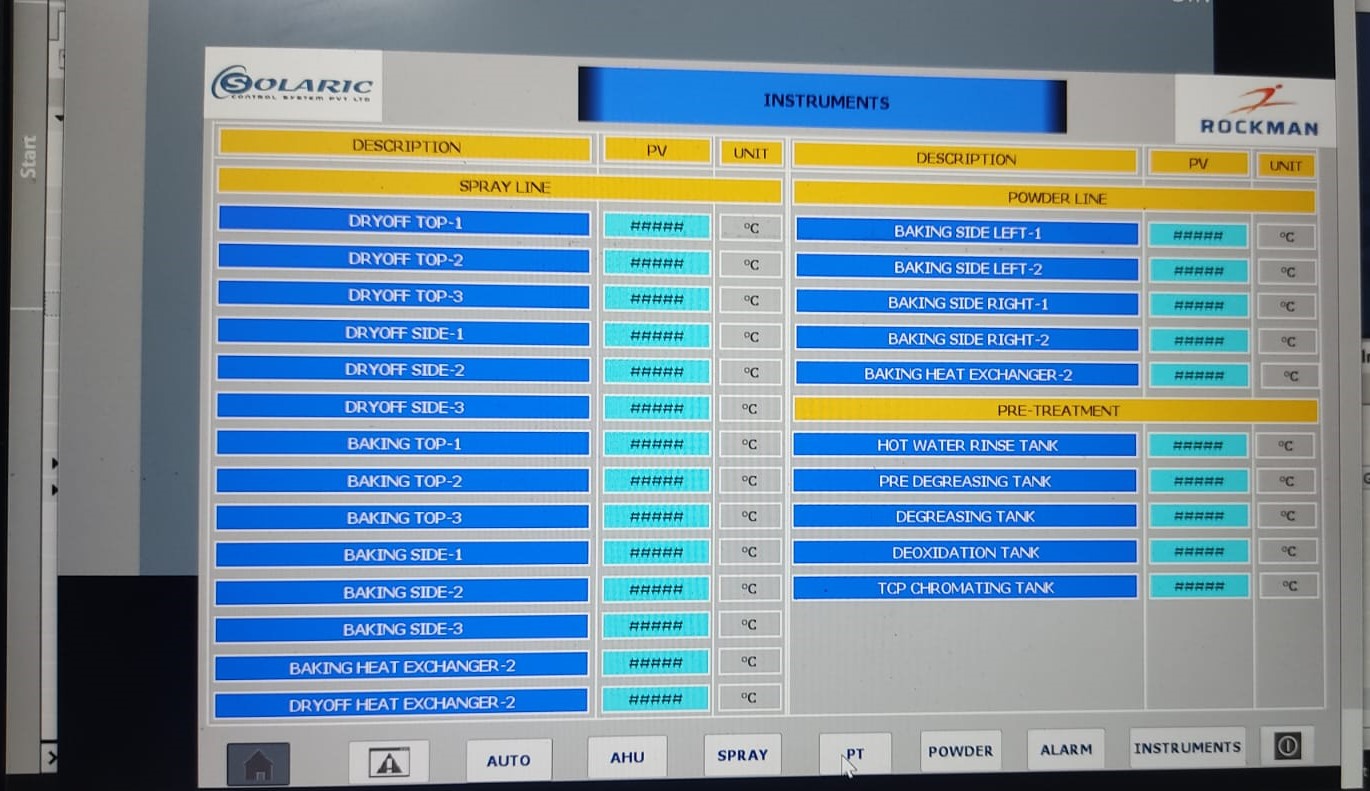Screen dimensions: 1370x791
Task: Click the PRE DEGREASING TANK label
Action: 966,481
